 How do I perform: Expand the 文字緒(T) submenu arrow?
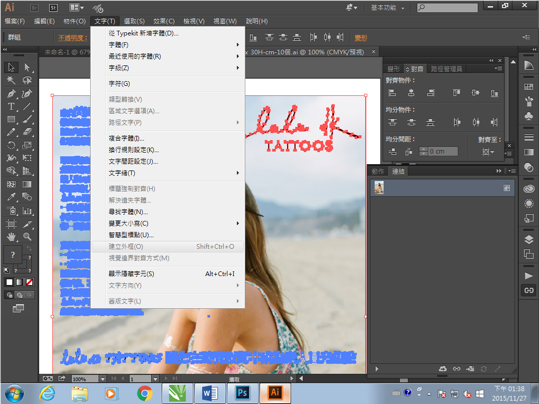(238, 173)
